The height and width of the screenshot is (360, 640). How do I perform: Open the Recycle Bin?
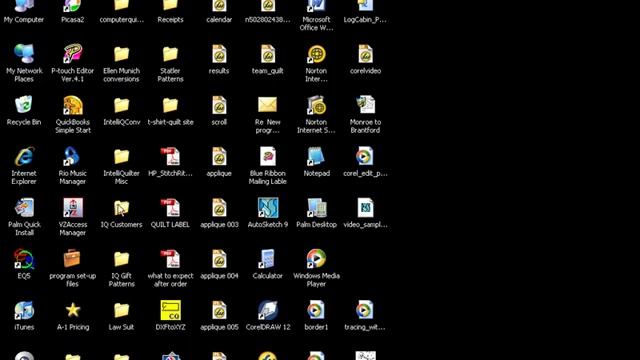coord(24,105)
